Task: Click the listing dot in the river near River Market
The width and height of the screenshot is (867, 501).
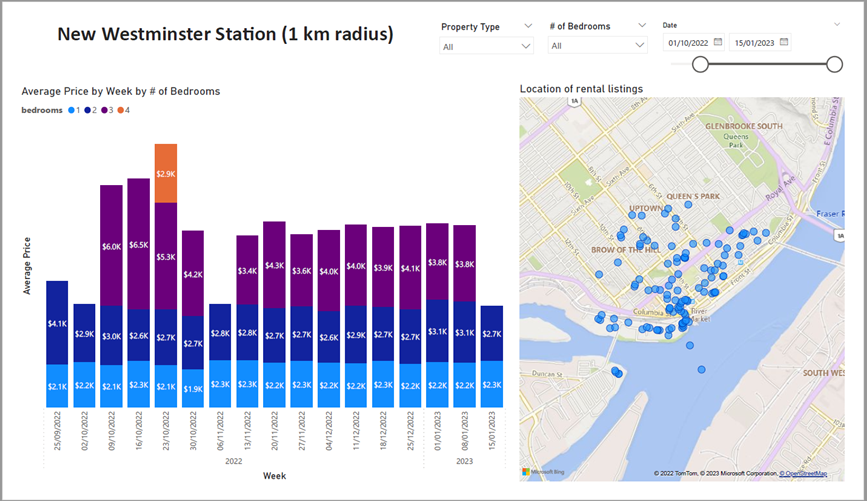Action: [x=690, y=345]
